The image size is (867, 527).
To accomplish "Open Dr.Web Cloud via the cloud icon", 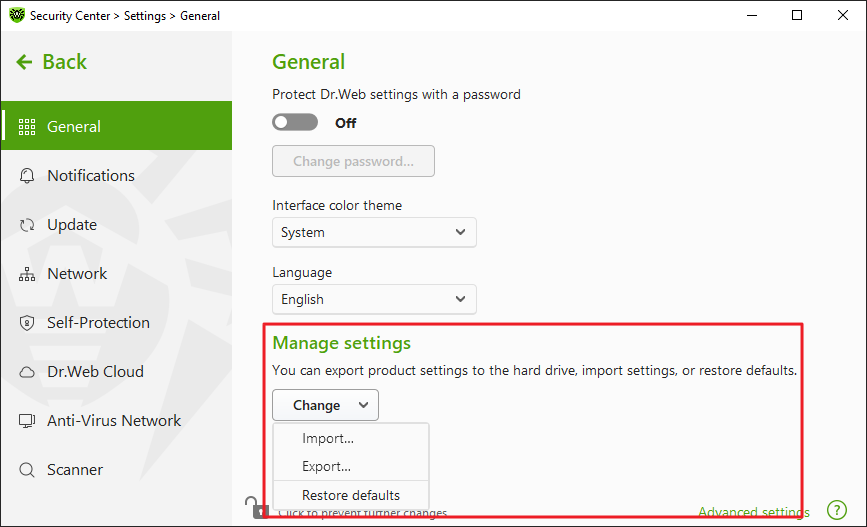I will pyautogui.click(x=27, y=372).
